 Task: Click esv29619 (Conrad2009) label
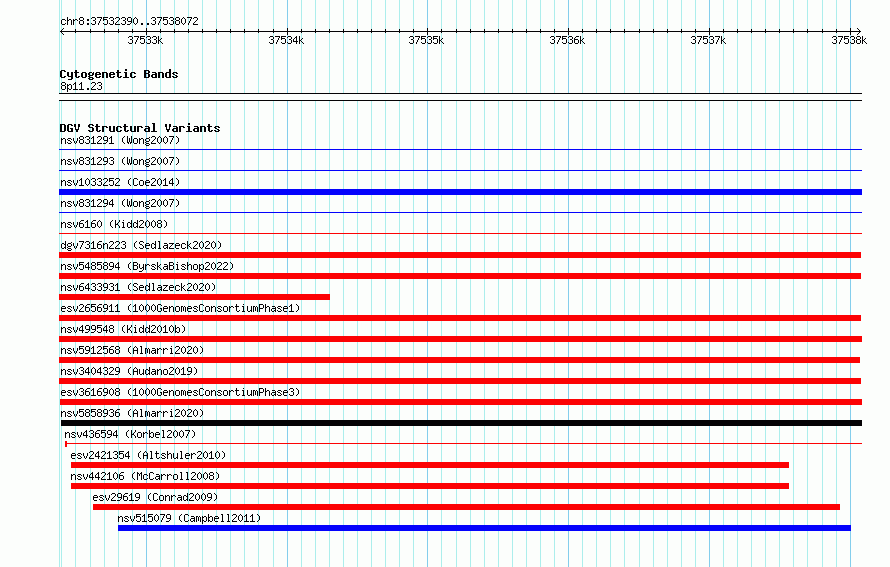coord(155,497)
